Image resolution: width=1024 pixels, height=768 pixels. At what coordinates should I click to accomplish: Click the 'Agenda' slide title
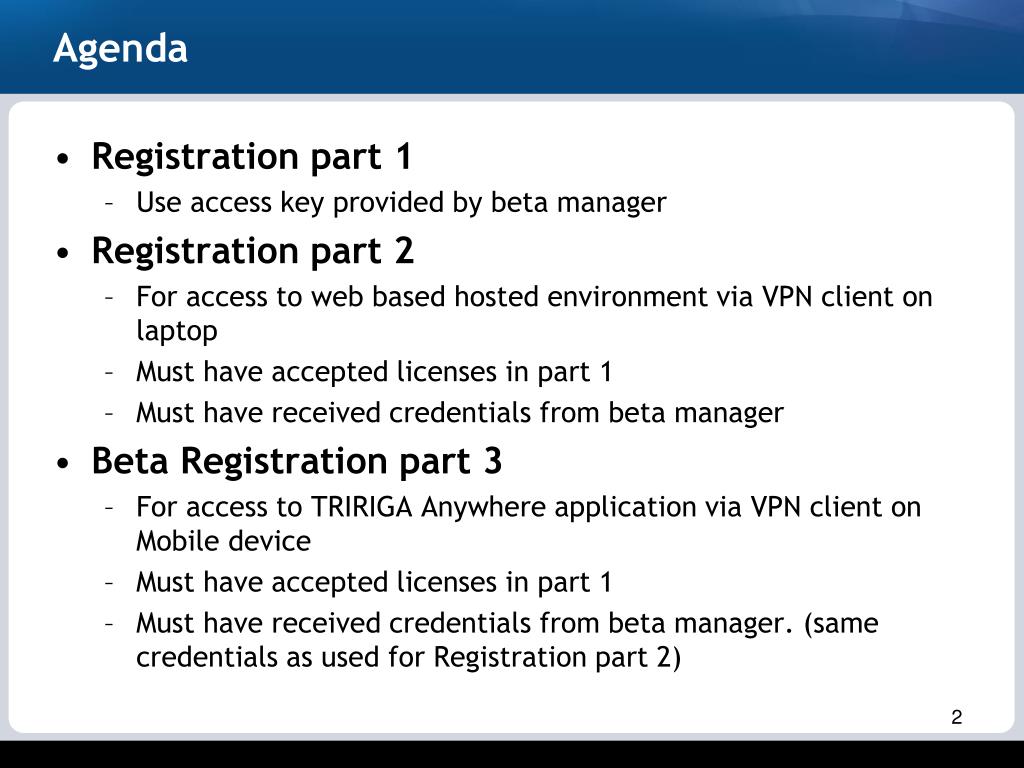point(121,48)
